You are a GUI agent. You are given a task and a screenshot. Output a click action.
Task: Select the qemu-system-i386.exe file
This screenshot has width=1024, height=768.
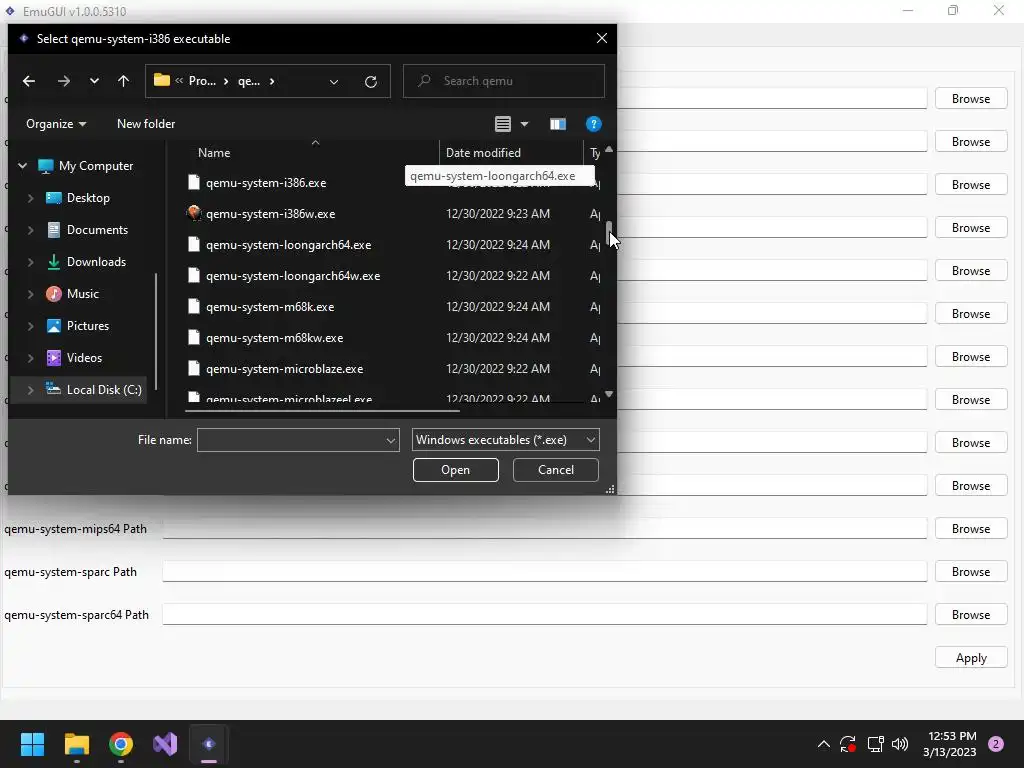(266, 183)
